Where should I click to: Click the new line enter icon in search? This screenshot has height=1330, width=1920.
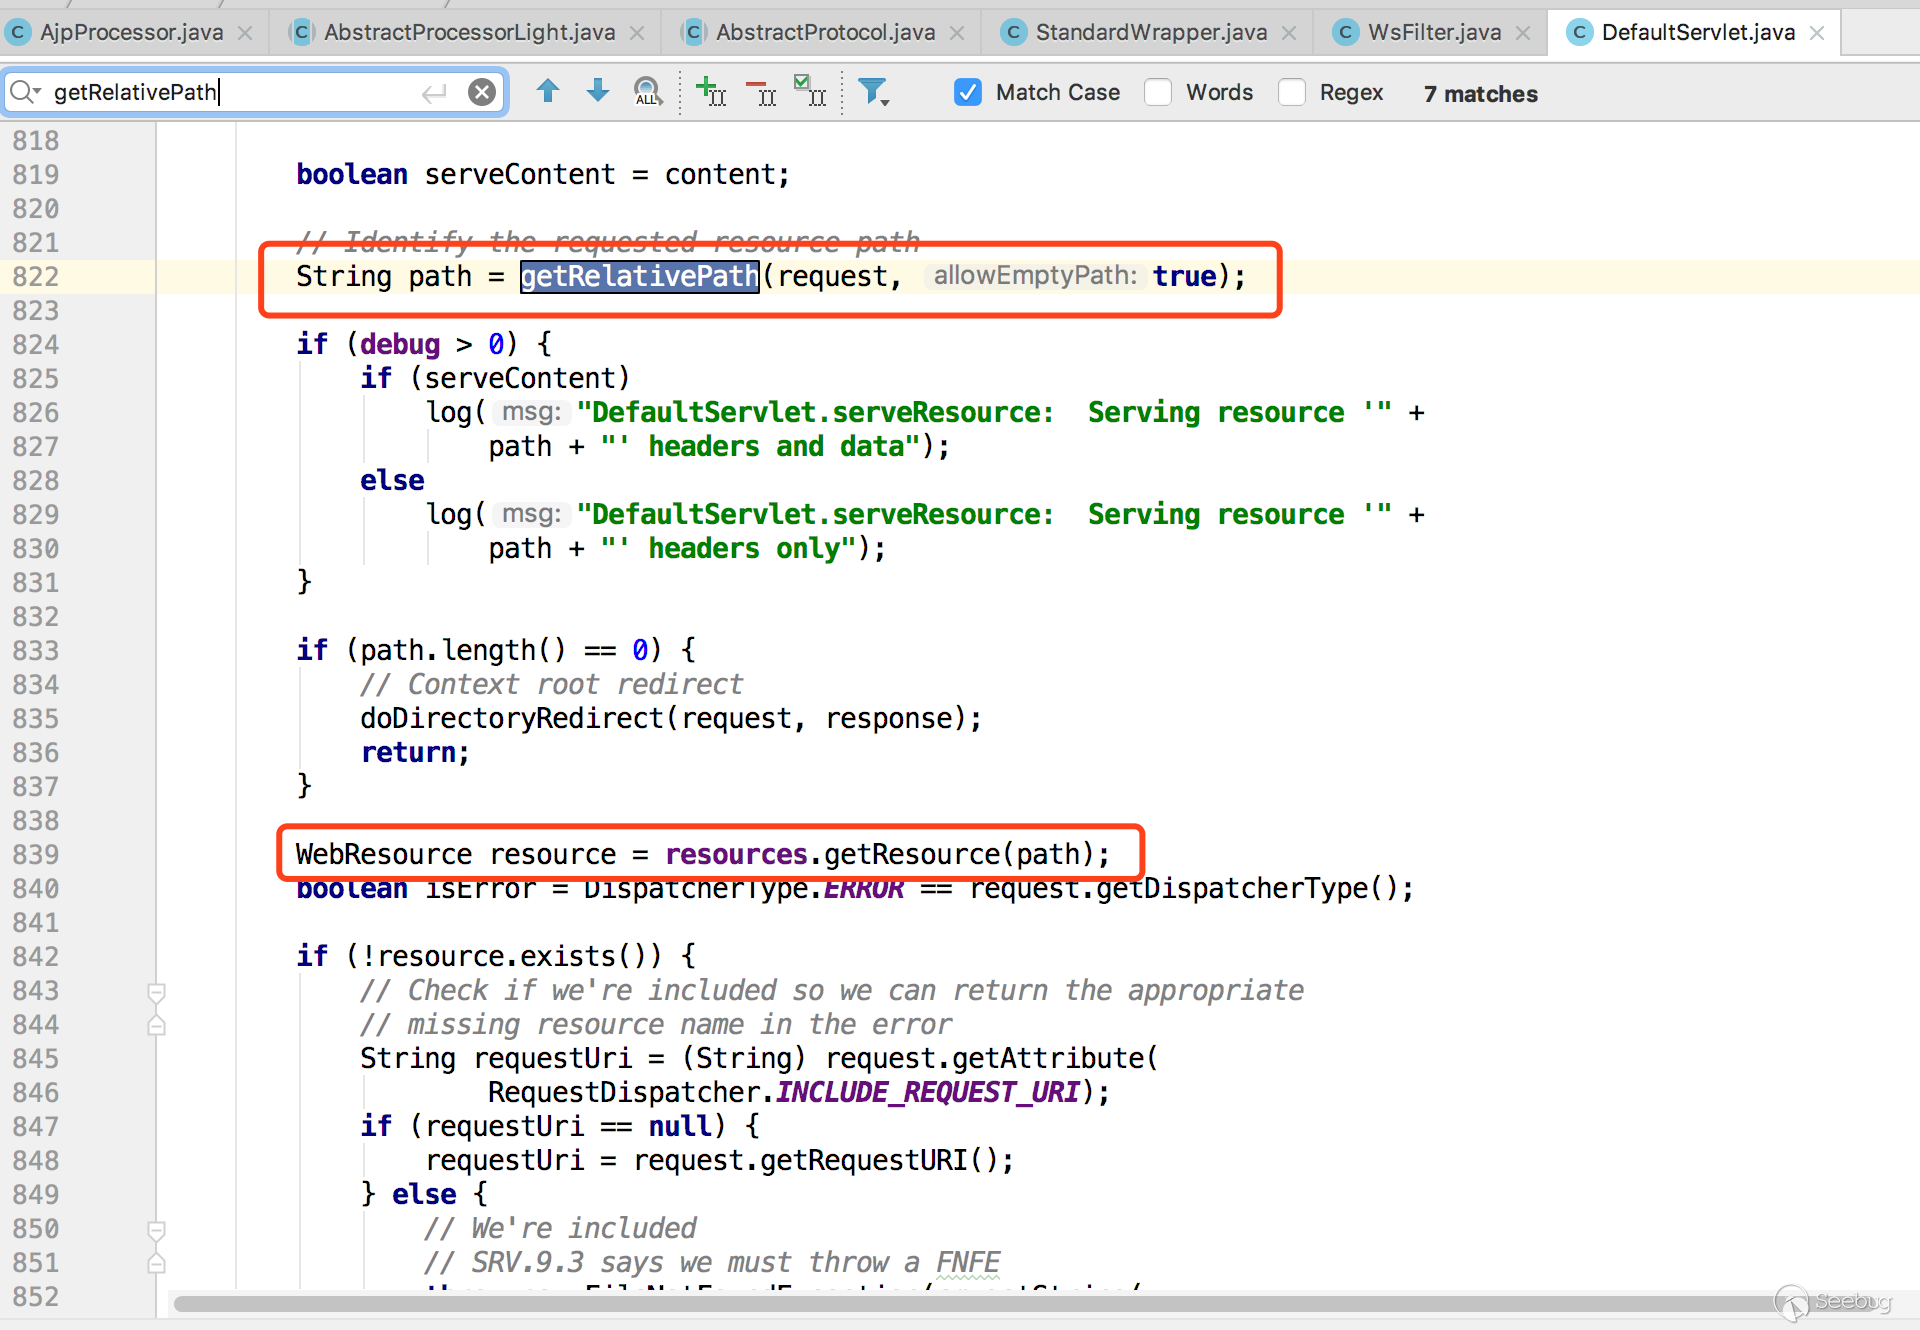[434, 93]
